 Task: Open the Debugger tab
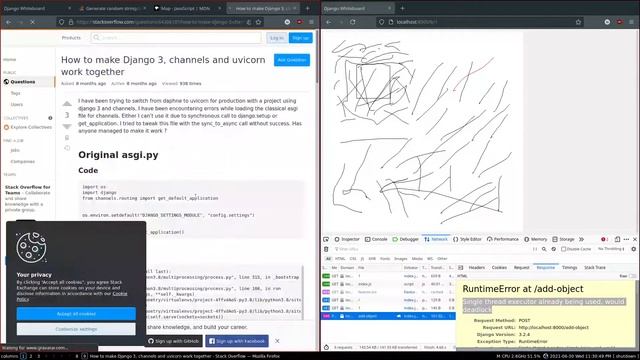pyautogui.click(x=405, y=239)
